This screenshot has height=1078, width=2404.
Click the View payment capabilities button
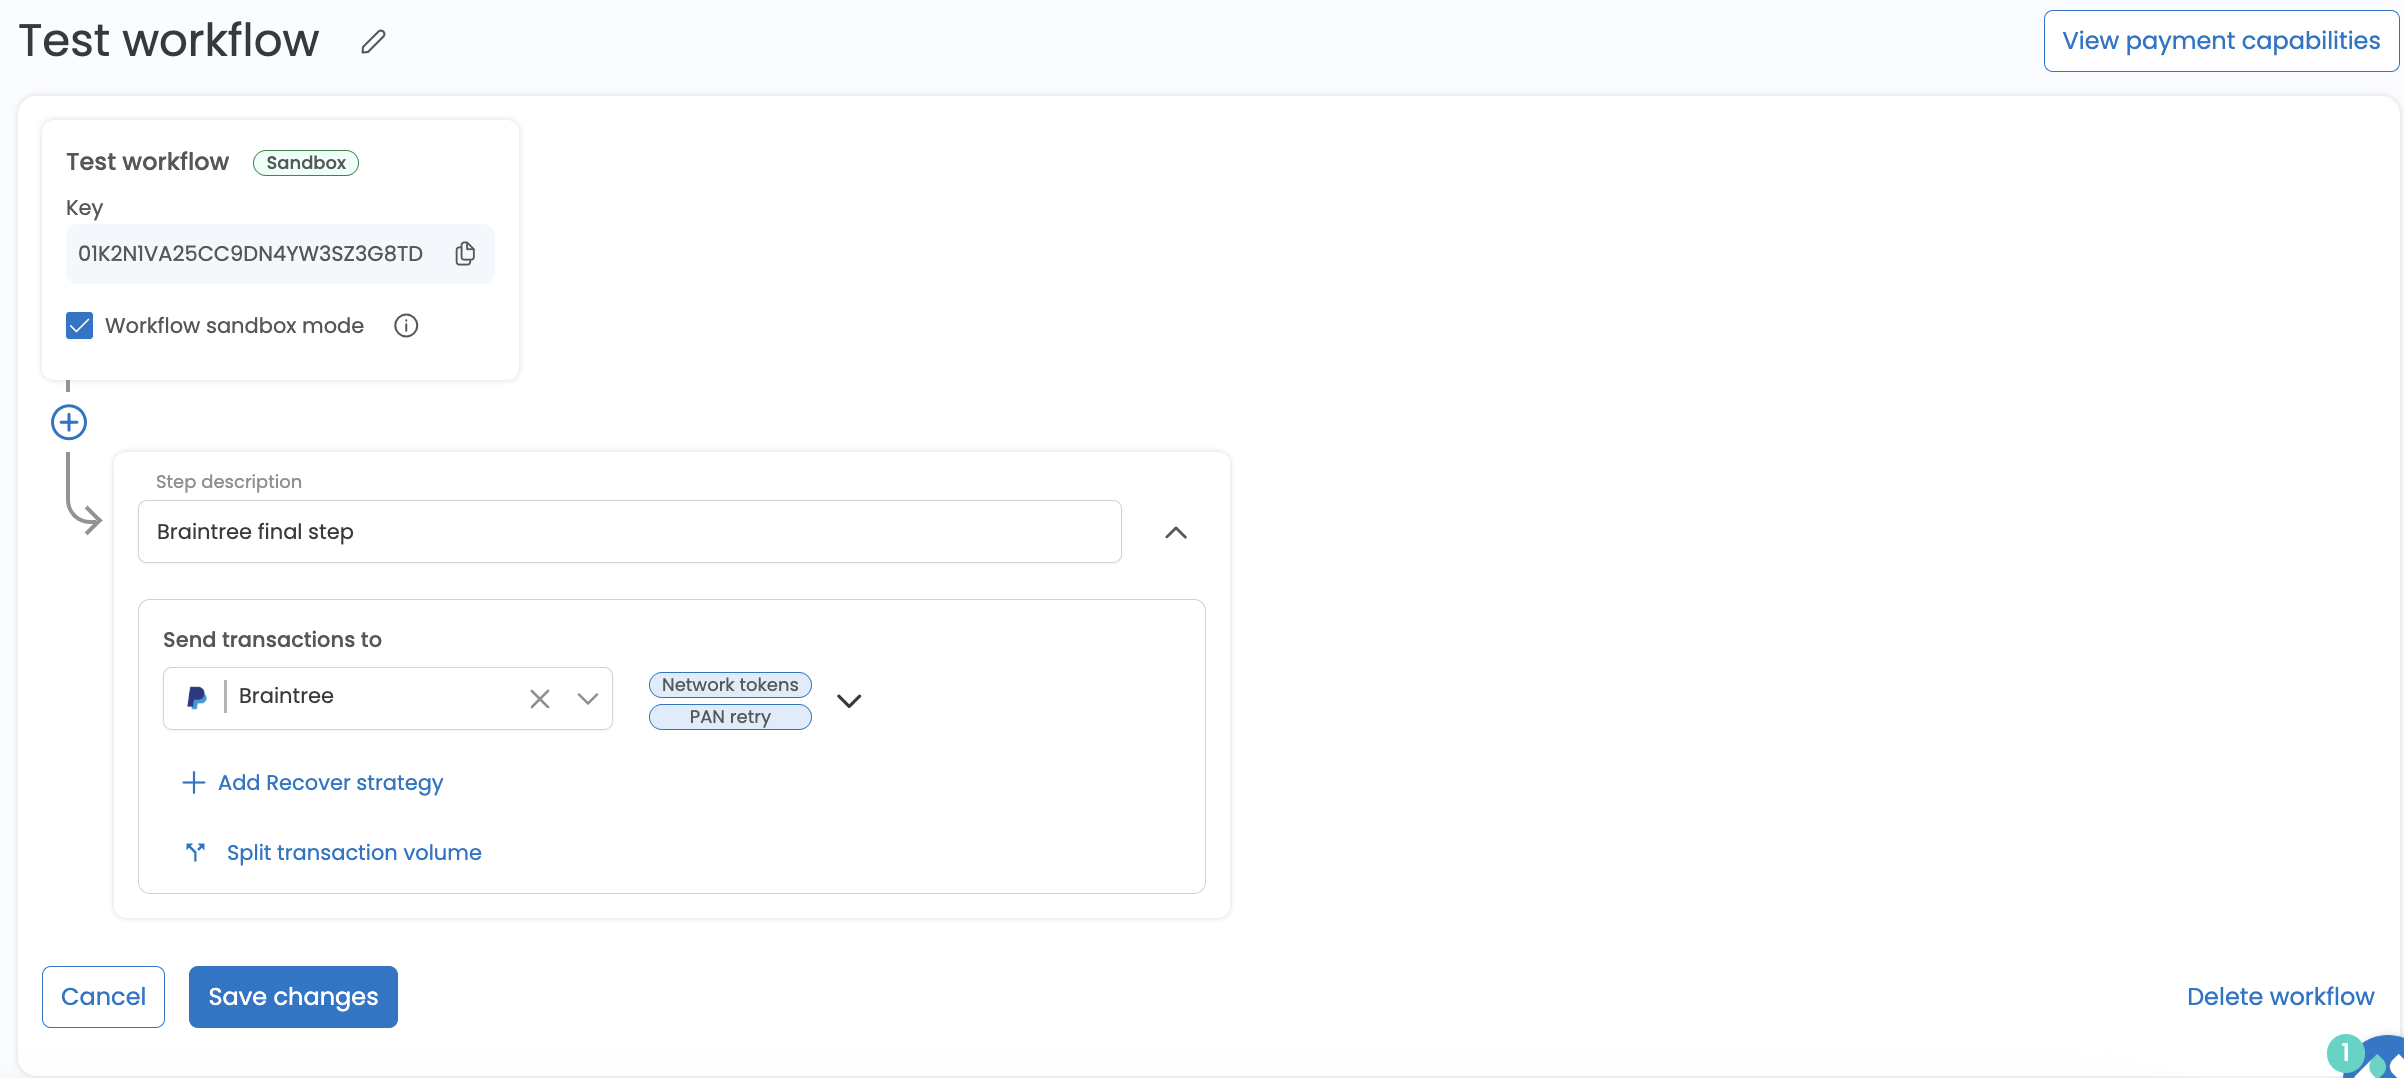tap(2221, 41)
